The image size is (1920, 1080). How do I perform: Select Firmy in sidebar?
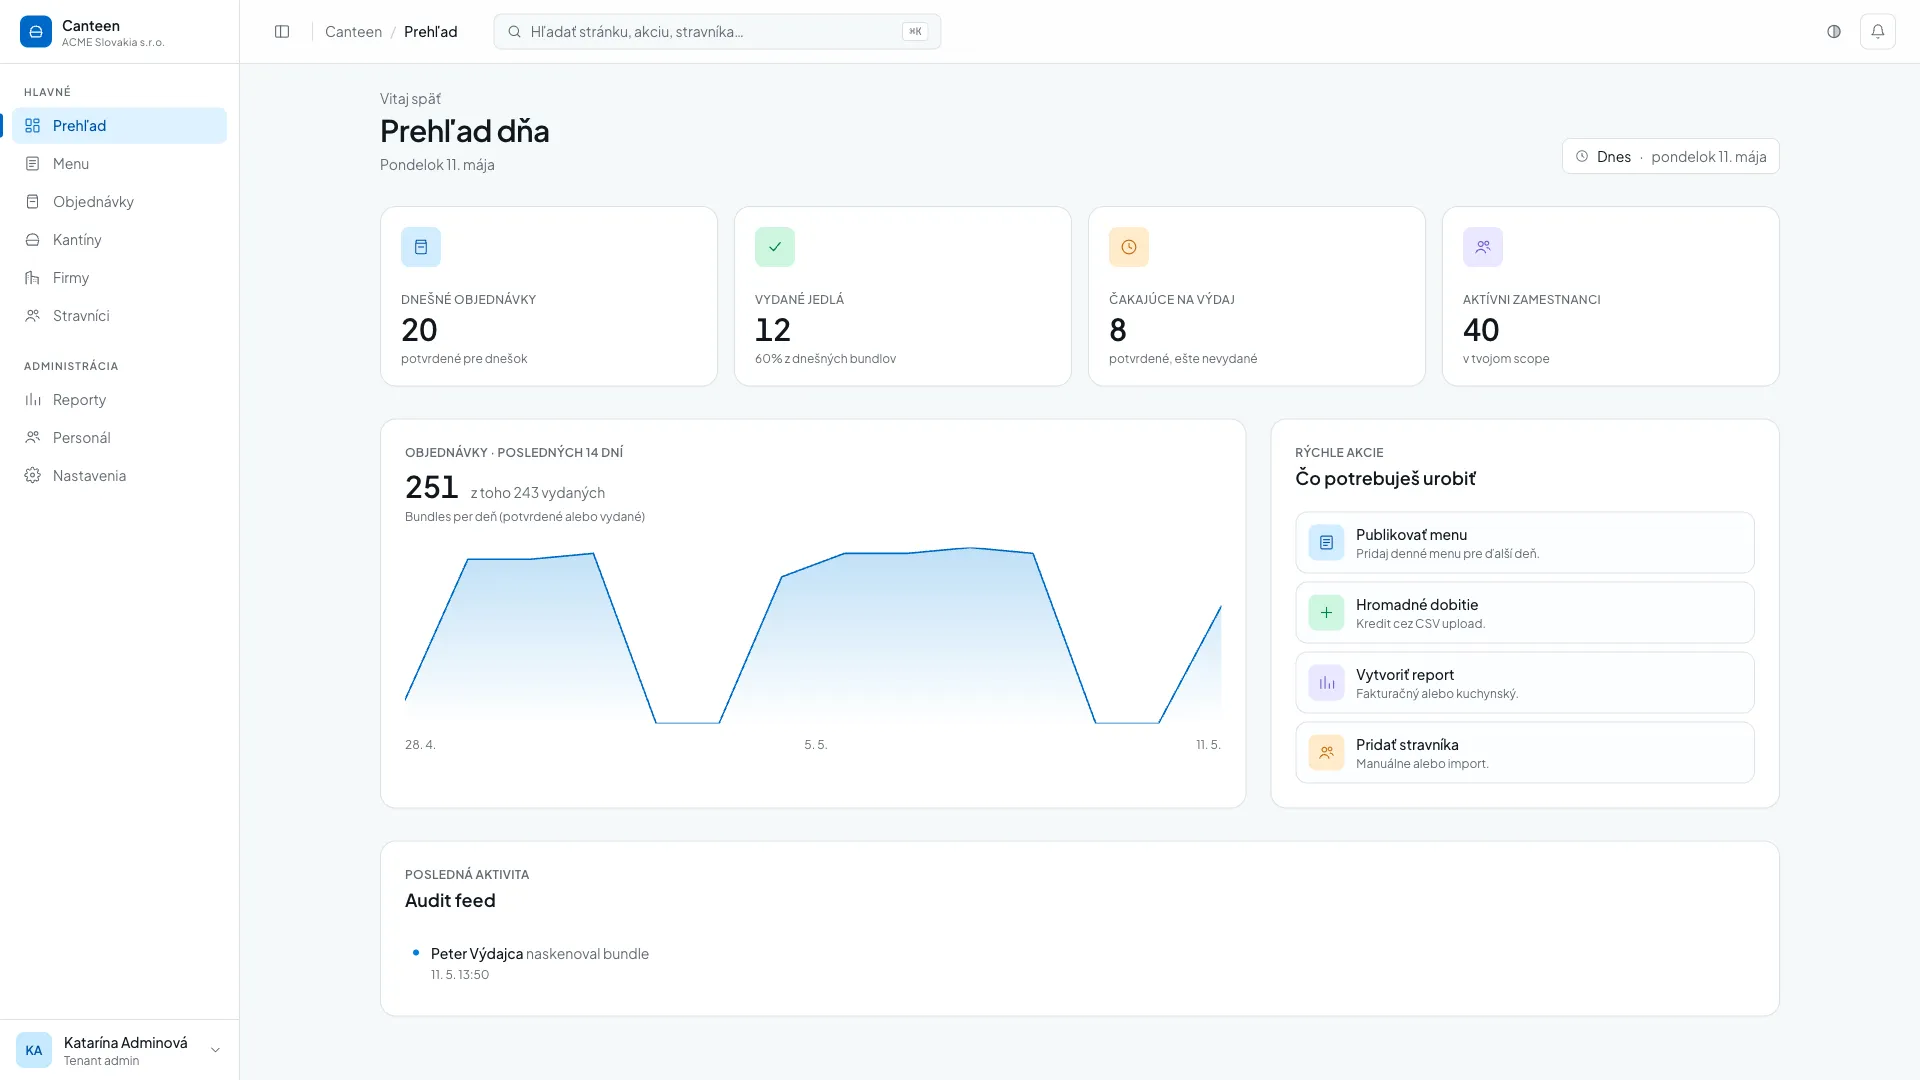point(120,278)
